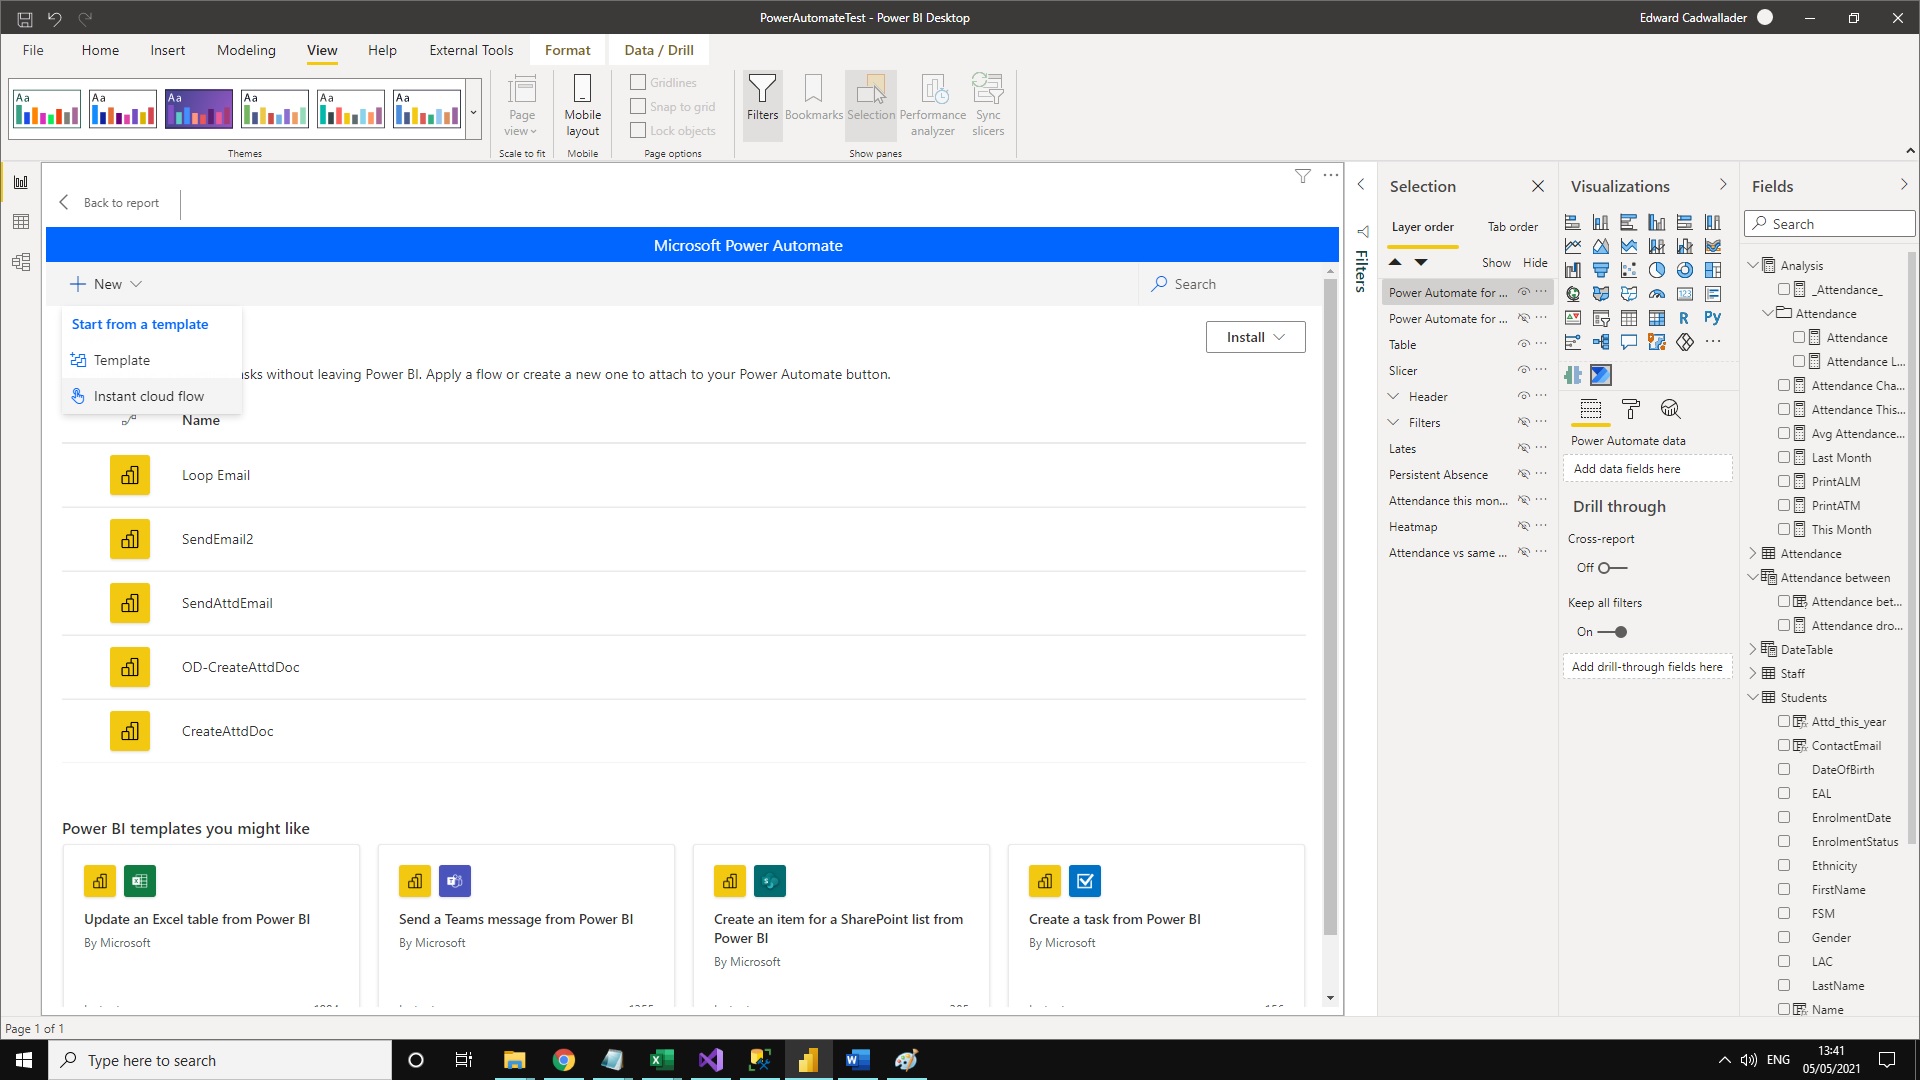This screenshot has width=1920, height=1080.
Task: Toggle the Keep all filters switch
Action: 1612,632
